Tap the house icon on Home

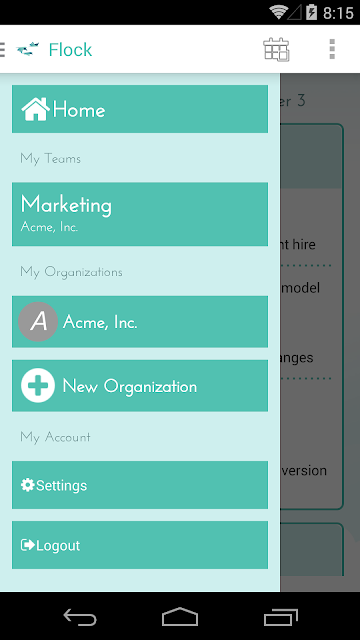click(x=36, y=109)
